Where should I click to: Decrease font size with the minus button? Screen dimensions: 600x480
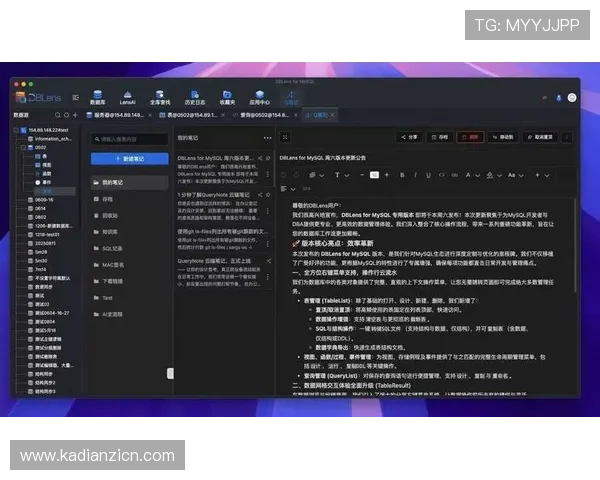[x=362, y=175]
